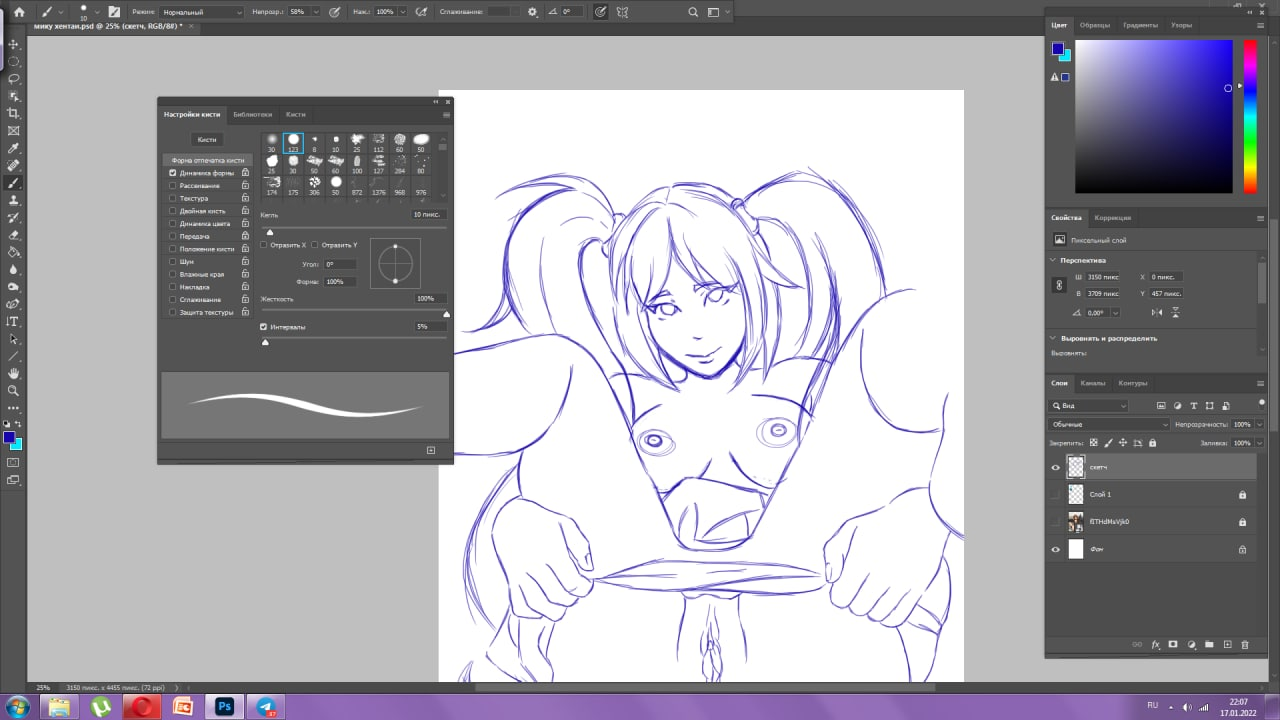The width and height of the screenshot is (1280, 720).
Task: Open the layer Заливка dropdown arrow
Action: pos(1259,442)
